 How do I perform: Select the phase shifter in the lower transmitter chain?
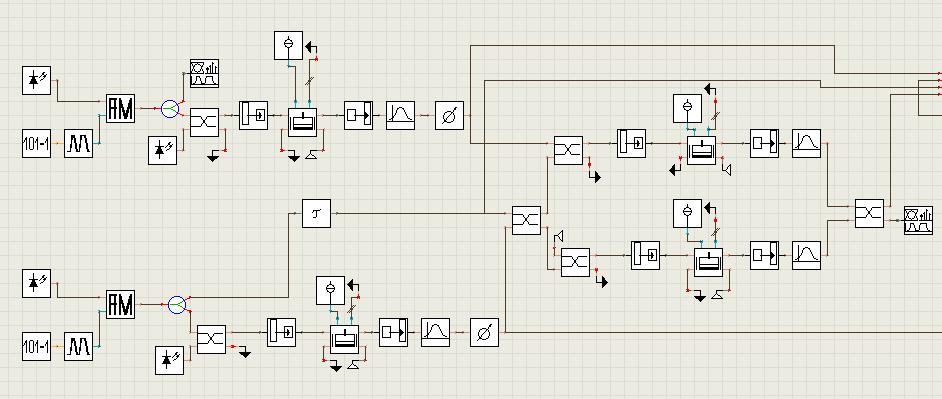click(x=484, y=332)
